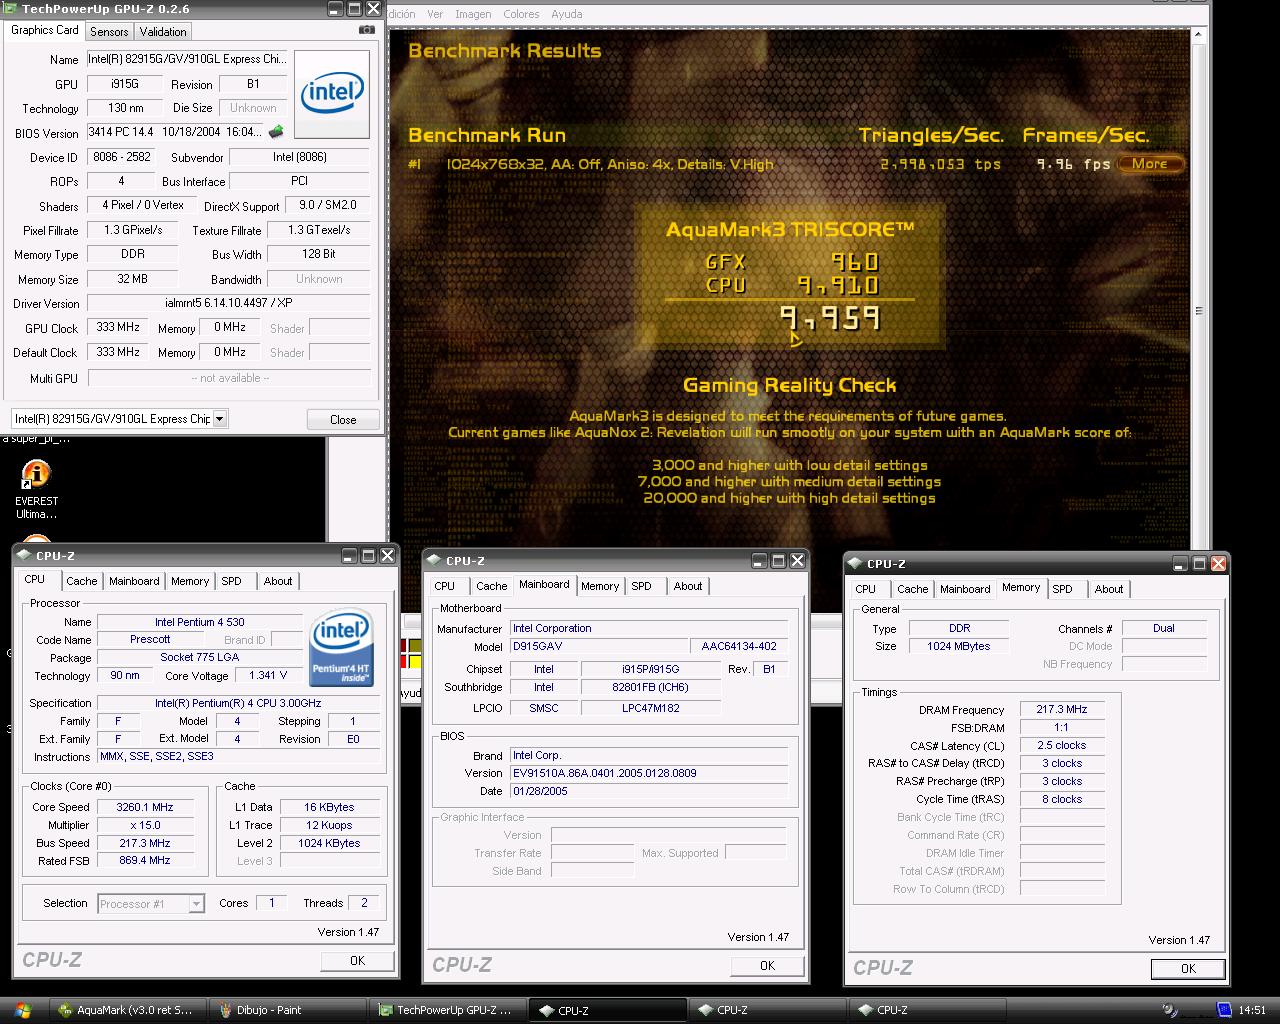Click the title icon of the CPU-Z processor window

(x=24, y=555)
